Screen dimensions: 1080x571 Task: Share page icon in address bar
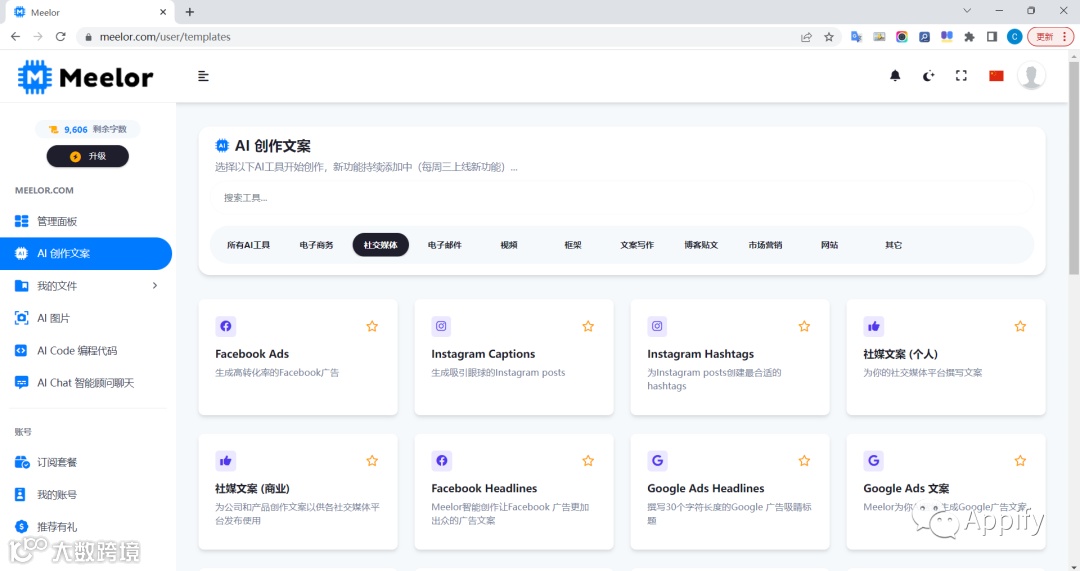(x=806, y=37)
